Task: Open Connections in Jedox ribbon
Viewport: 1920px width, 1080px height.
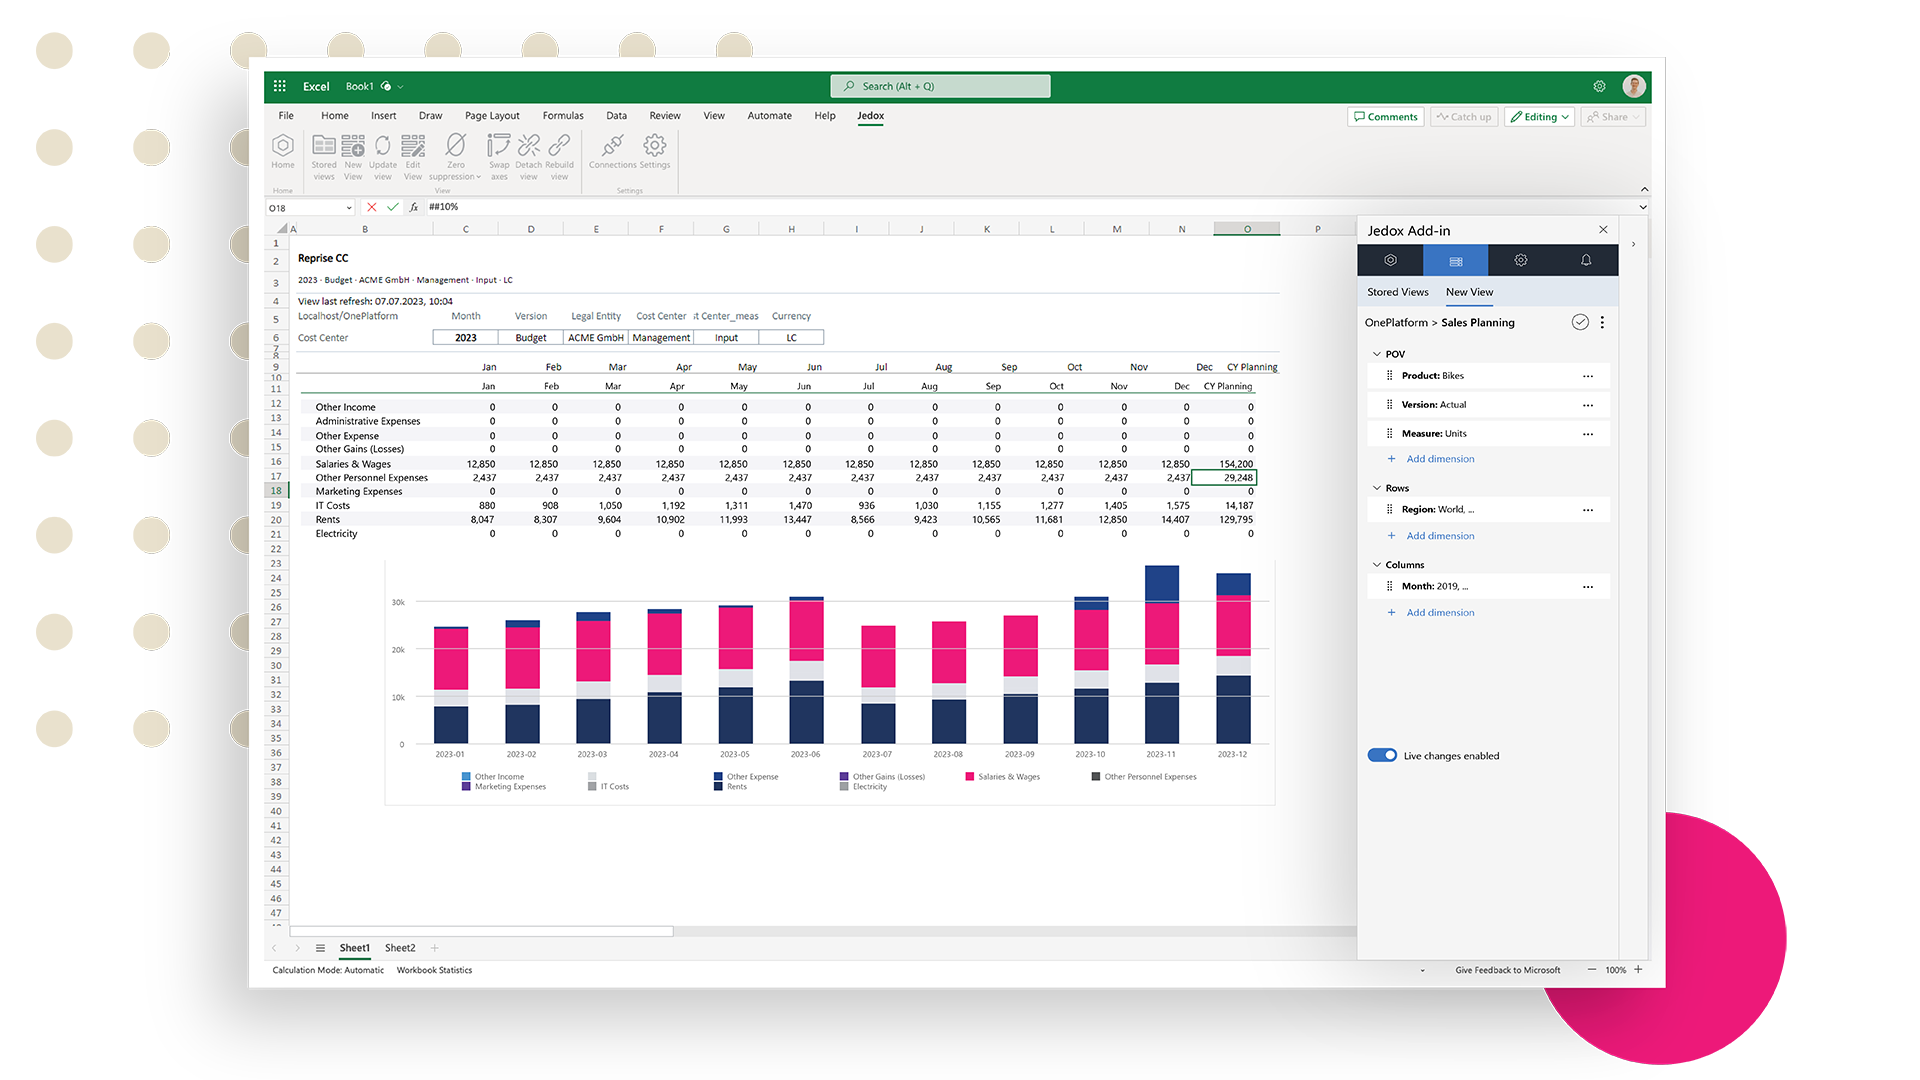Action: (613, 152)
